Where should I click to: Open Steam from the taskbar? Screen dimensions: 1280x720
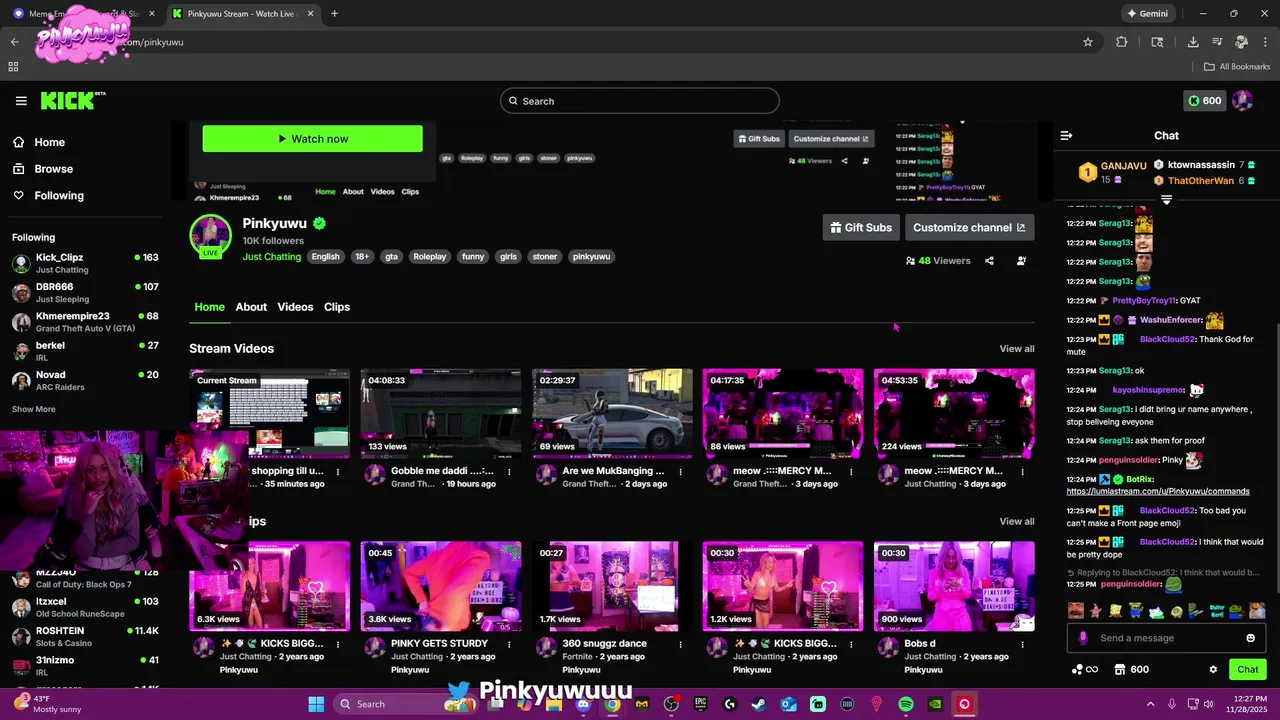pyautogui.click(x=759, y=704)
